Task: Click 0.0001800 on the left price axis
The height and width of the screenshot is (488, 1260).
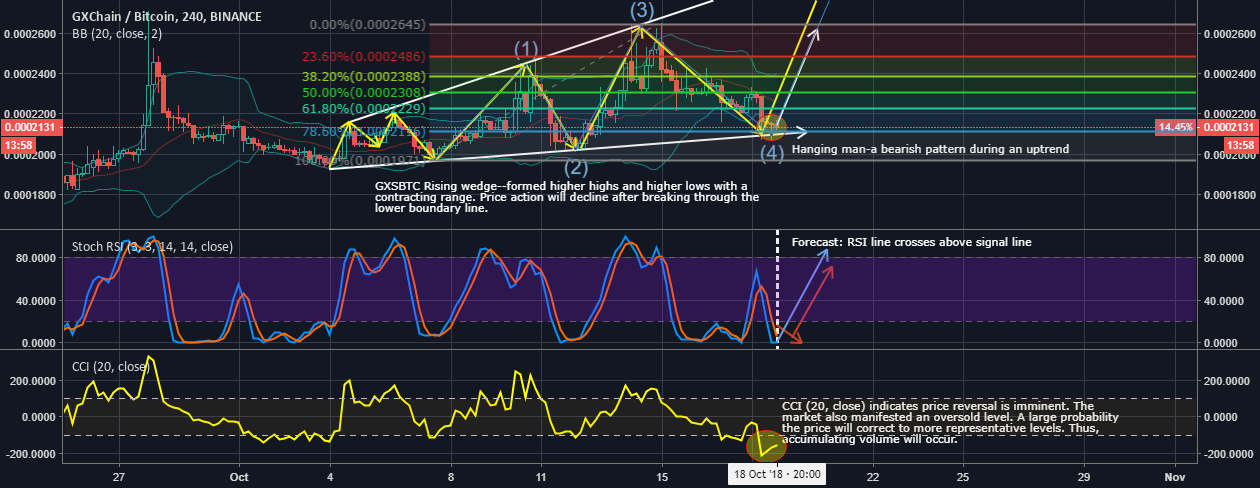Action: point(29,195)
